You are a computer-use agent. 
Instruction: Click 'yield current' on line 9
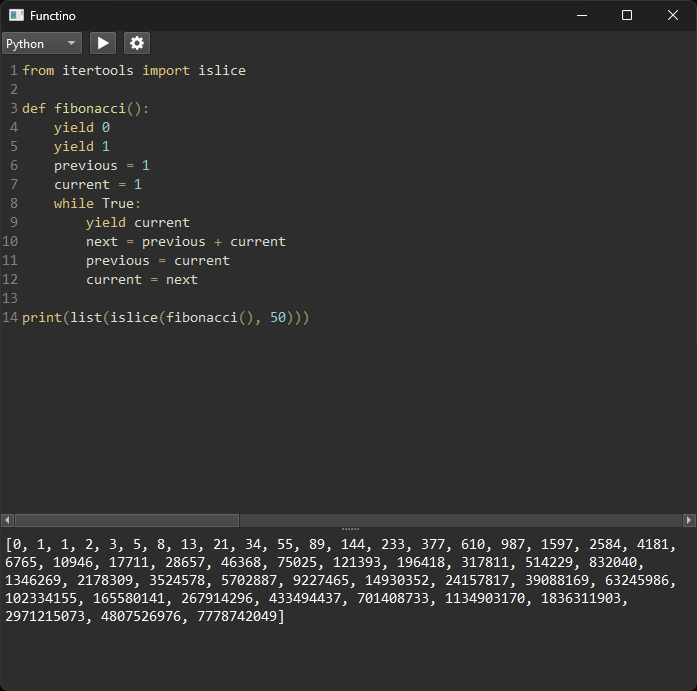tap(138, 223)
